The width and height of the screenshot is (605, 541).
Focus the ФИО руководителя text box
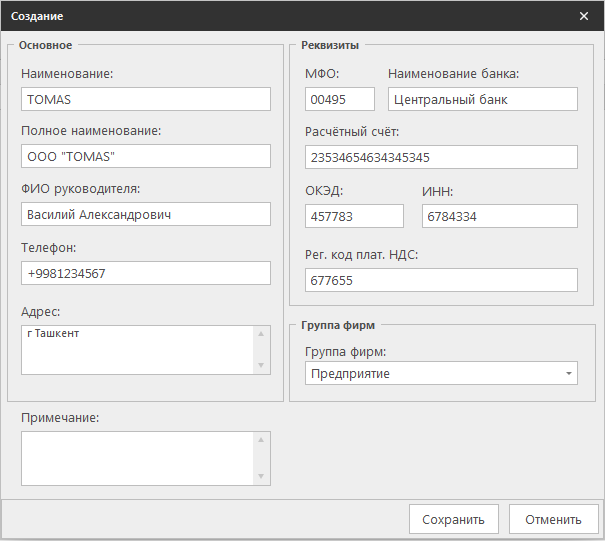click(x=145, y=215)
